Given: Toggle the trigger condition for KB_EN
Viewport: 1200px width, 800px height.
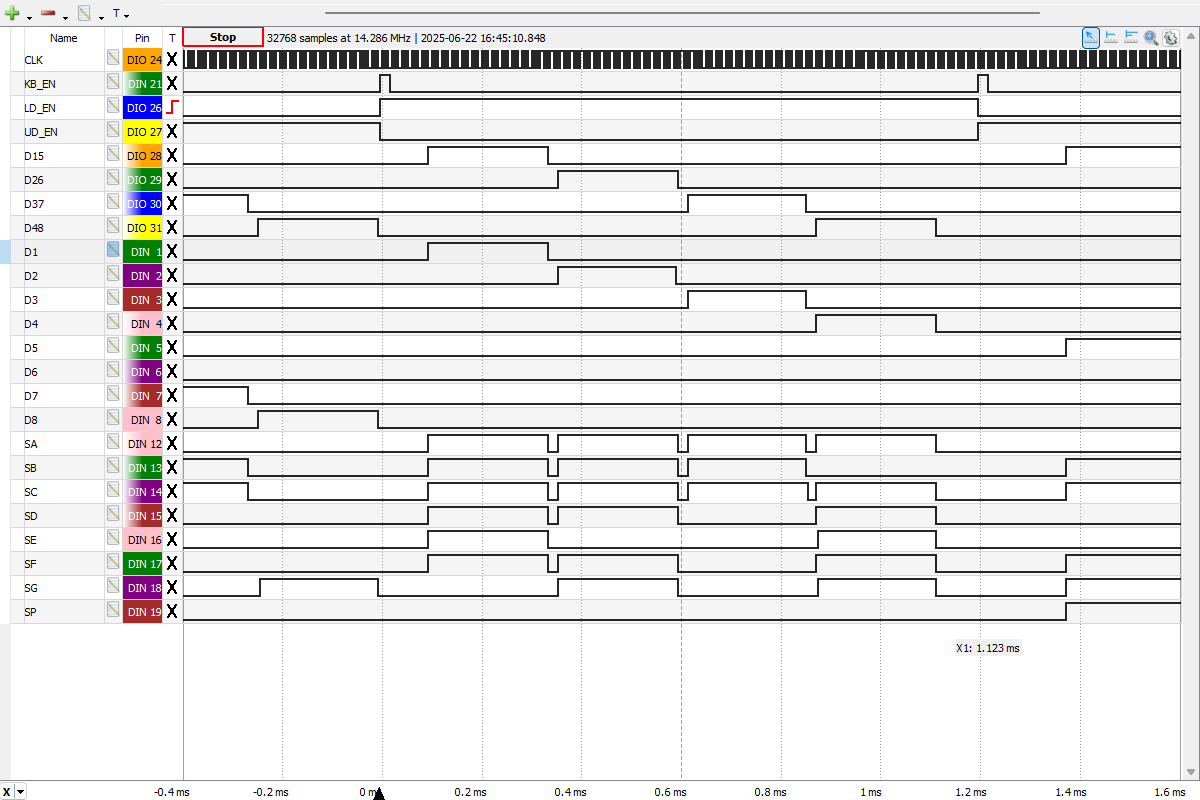Looking at the screenshot, I should 172,84.
